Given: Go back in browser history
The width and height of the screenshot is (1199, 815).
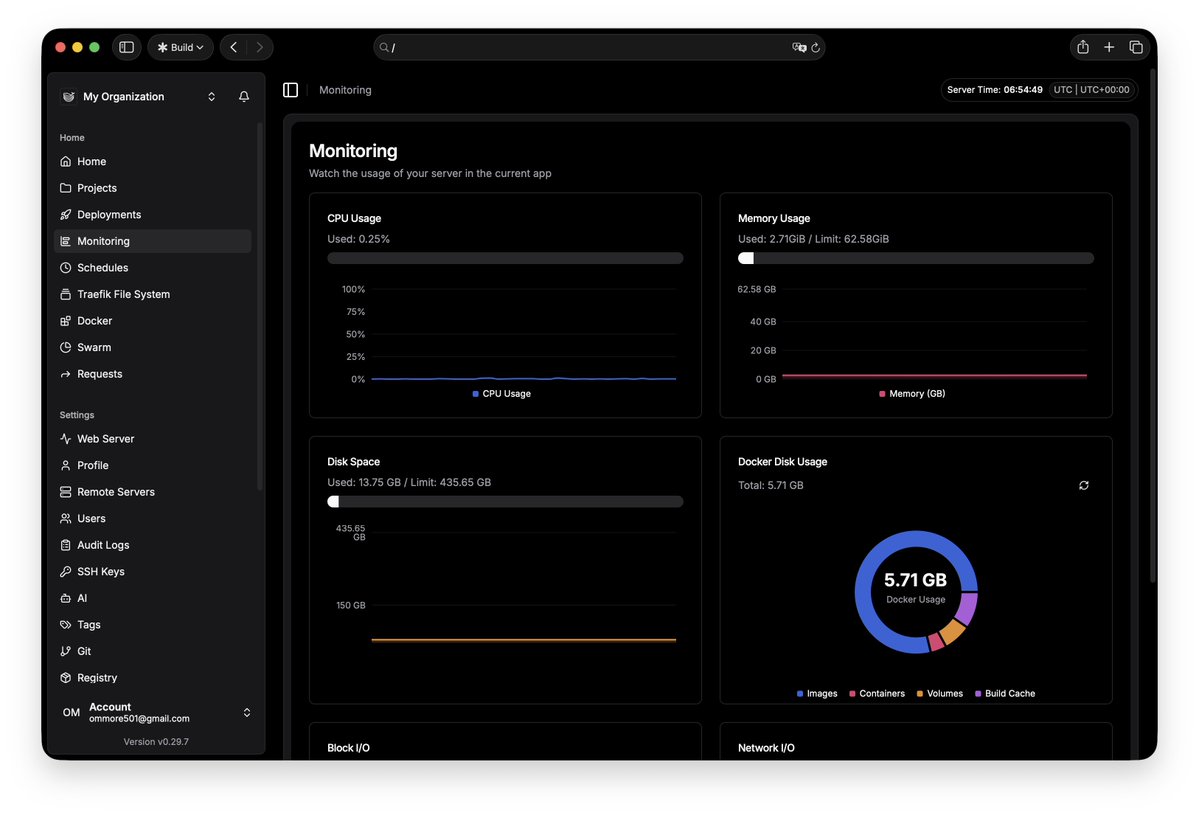Looking at the screenshot, I should (x=234, y=47).
